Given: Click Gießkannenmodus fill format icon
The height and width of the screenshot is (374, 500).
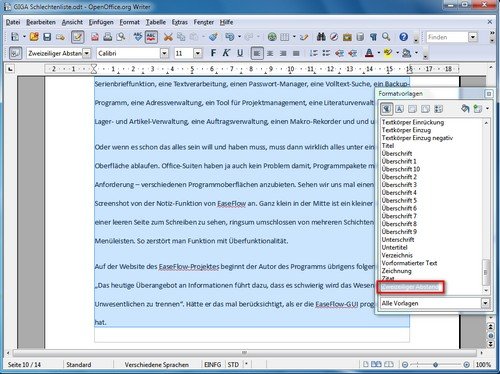Looking at the screenshot, I should [465, 109].
